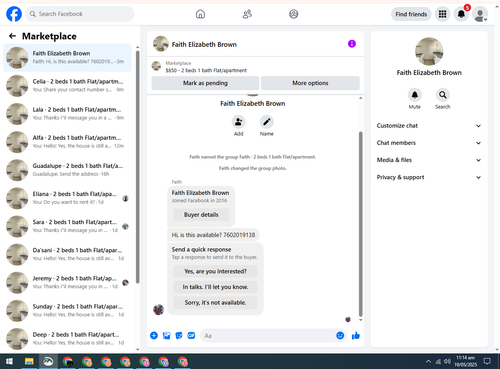The image size is (500, 369).
Task: Open more actions plus icon in composer
Action: point(154,335)
